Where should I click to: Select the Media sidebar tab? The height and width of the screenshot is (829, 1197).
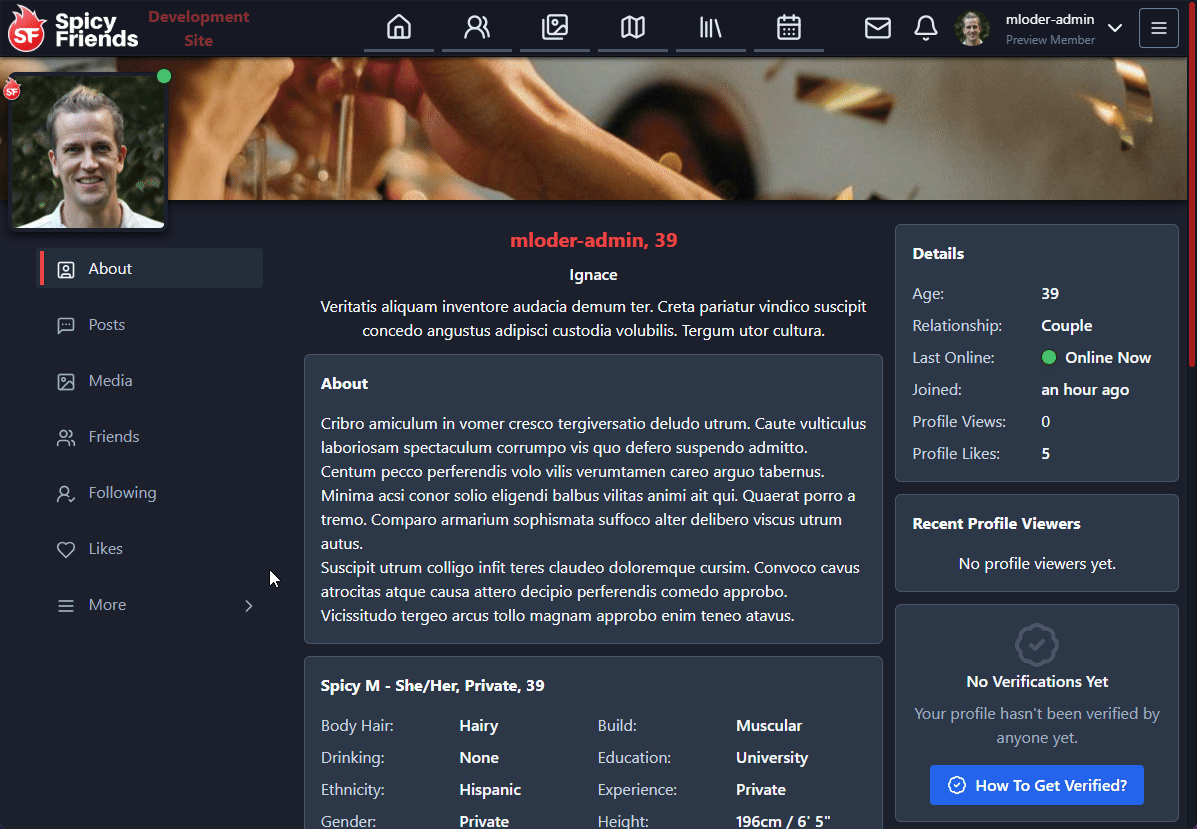click(x=110, y=381)
